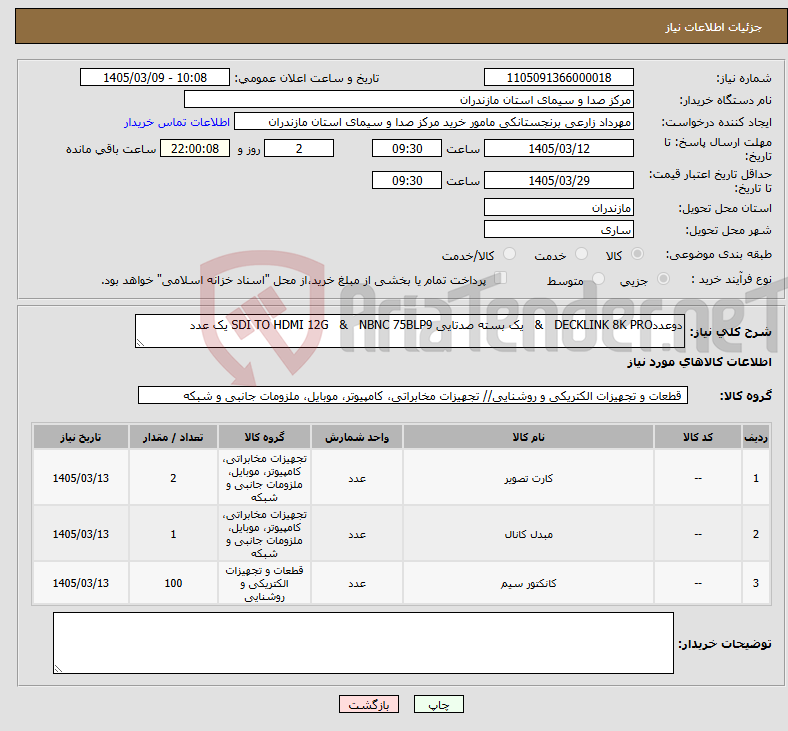788x731 pixels.
Task: Click the quantity 100 cell for کانکتور سیم
Action: point(173,583)
